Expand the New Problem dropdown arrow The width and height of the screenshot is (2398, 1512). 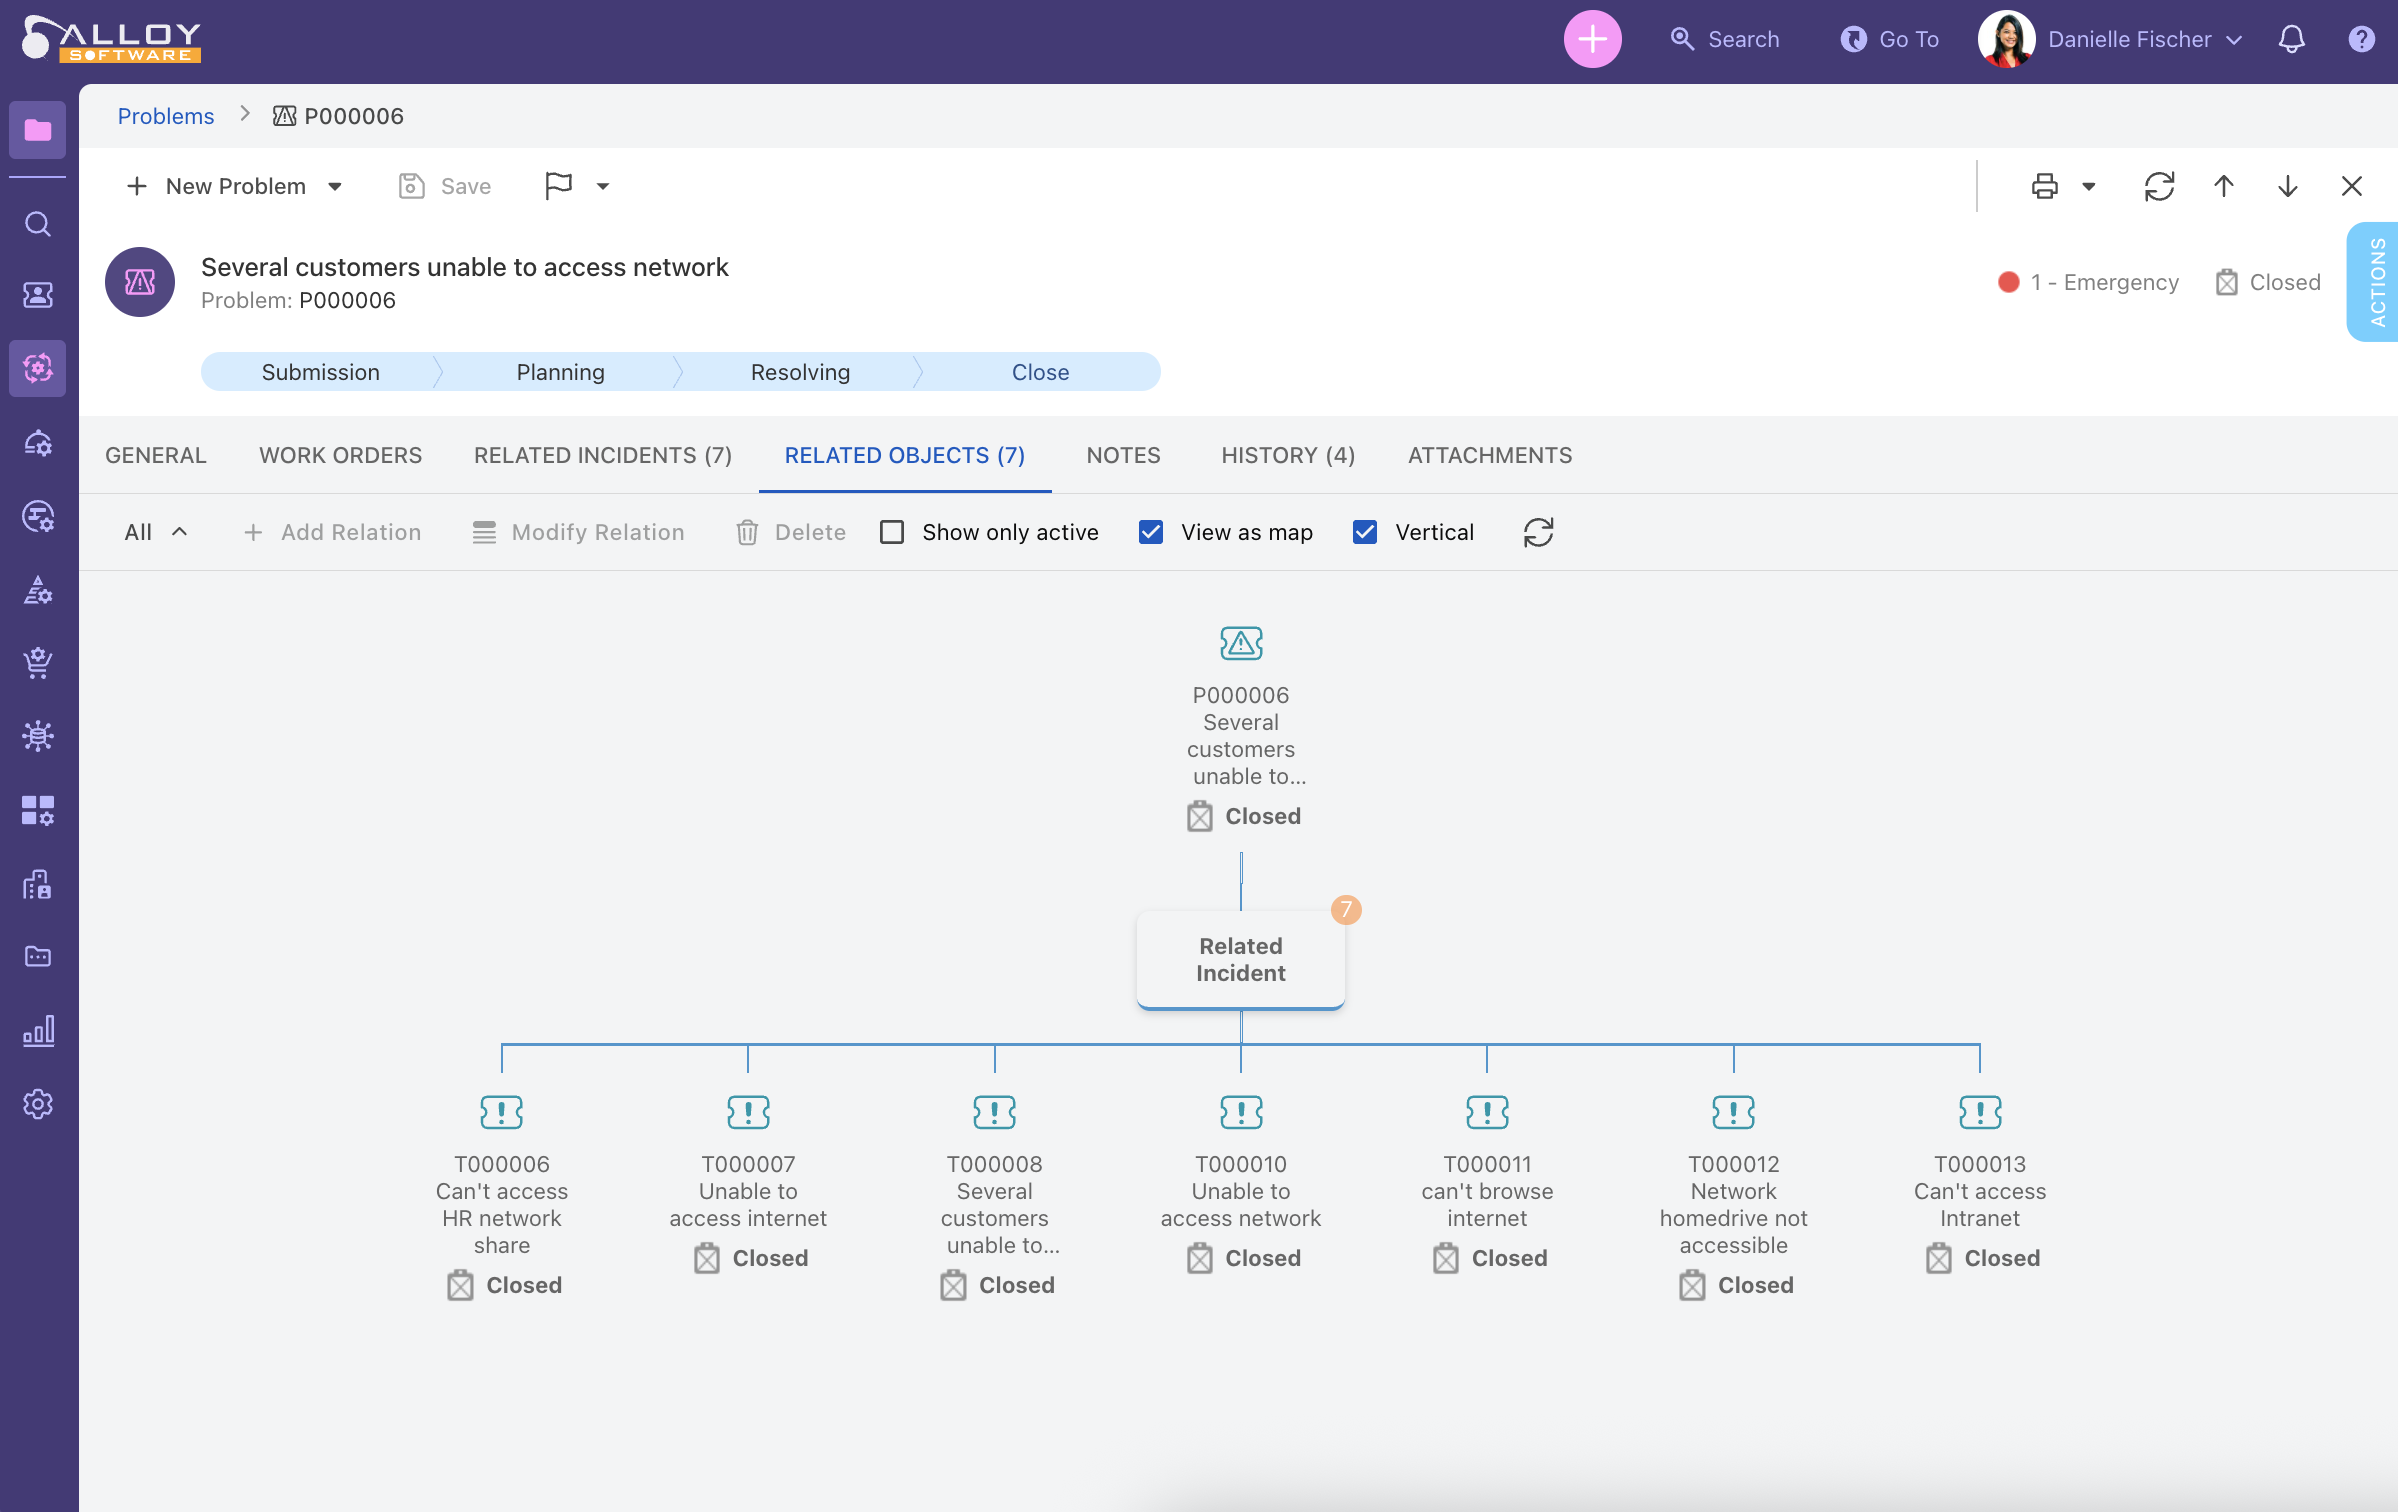(x=335, y=187)
